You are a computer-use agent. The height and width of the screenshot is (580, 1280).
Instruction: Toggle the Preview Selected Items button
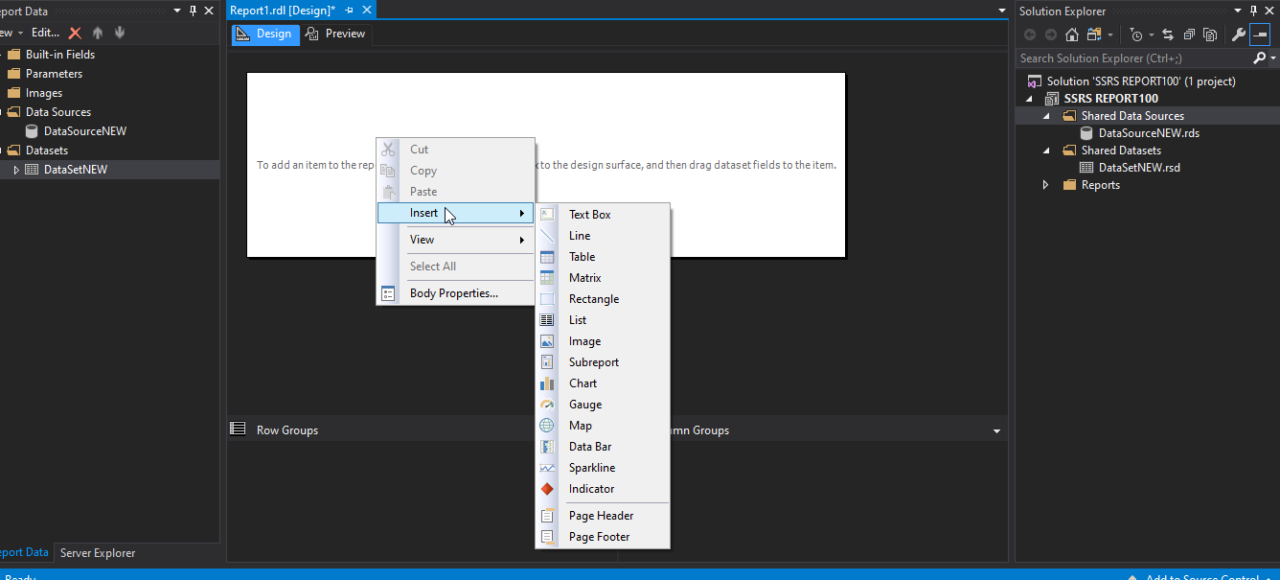tap(1260, 35)
